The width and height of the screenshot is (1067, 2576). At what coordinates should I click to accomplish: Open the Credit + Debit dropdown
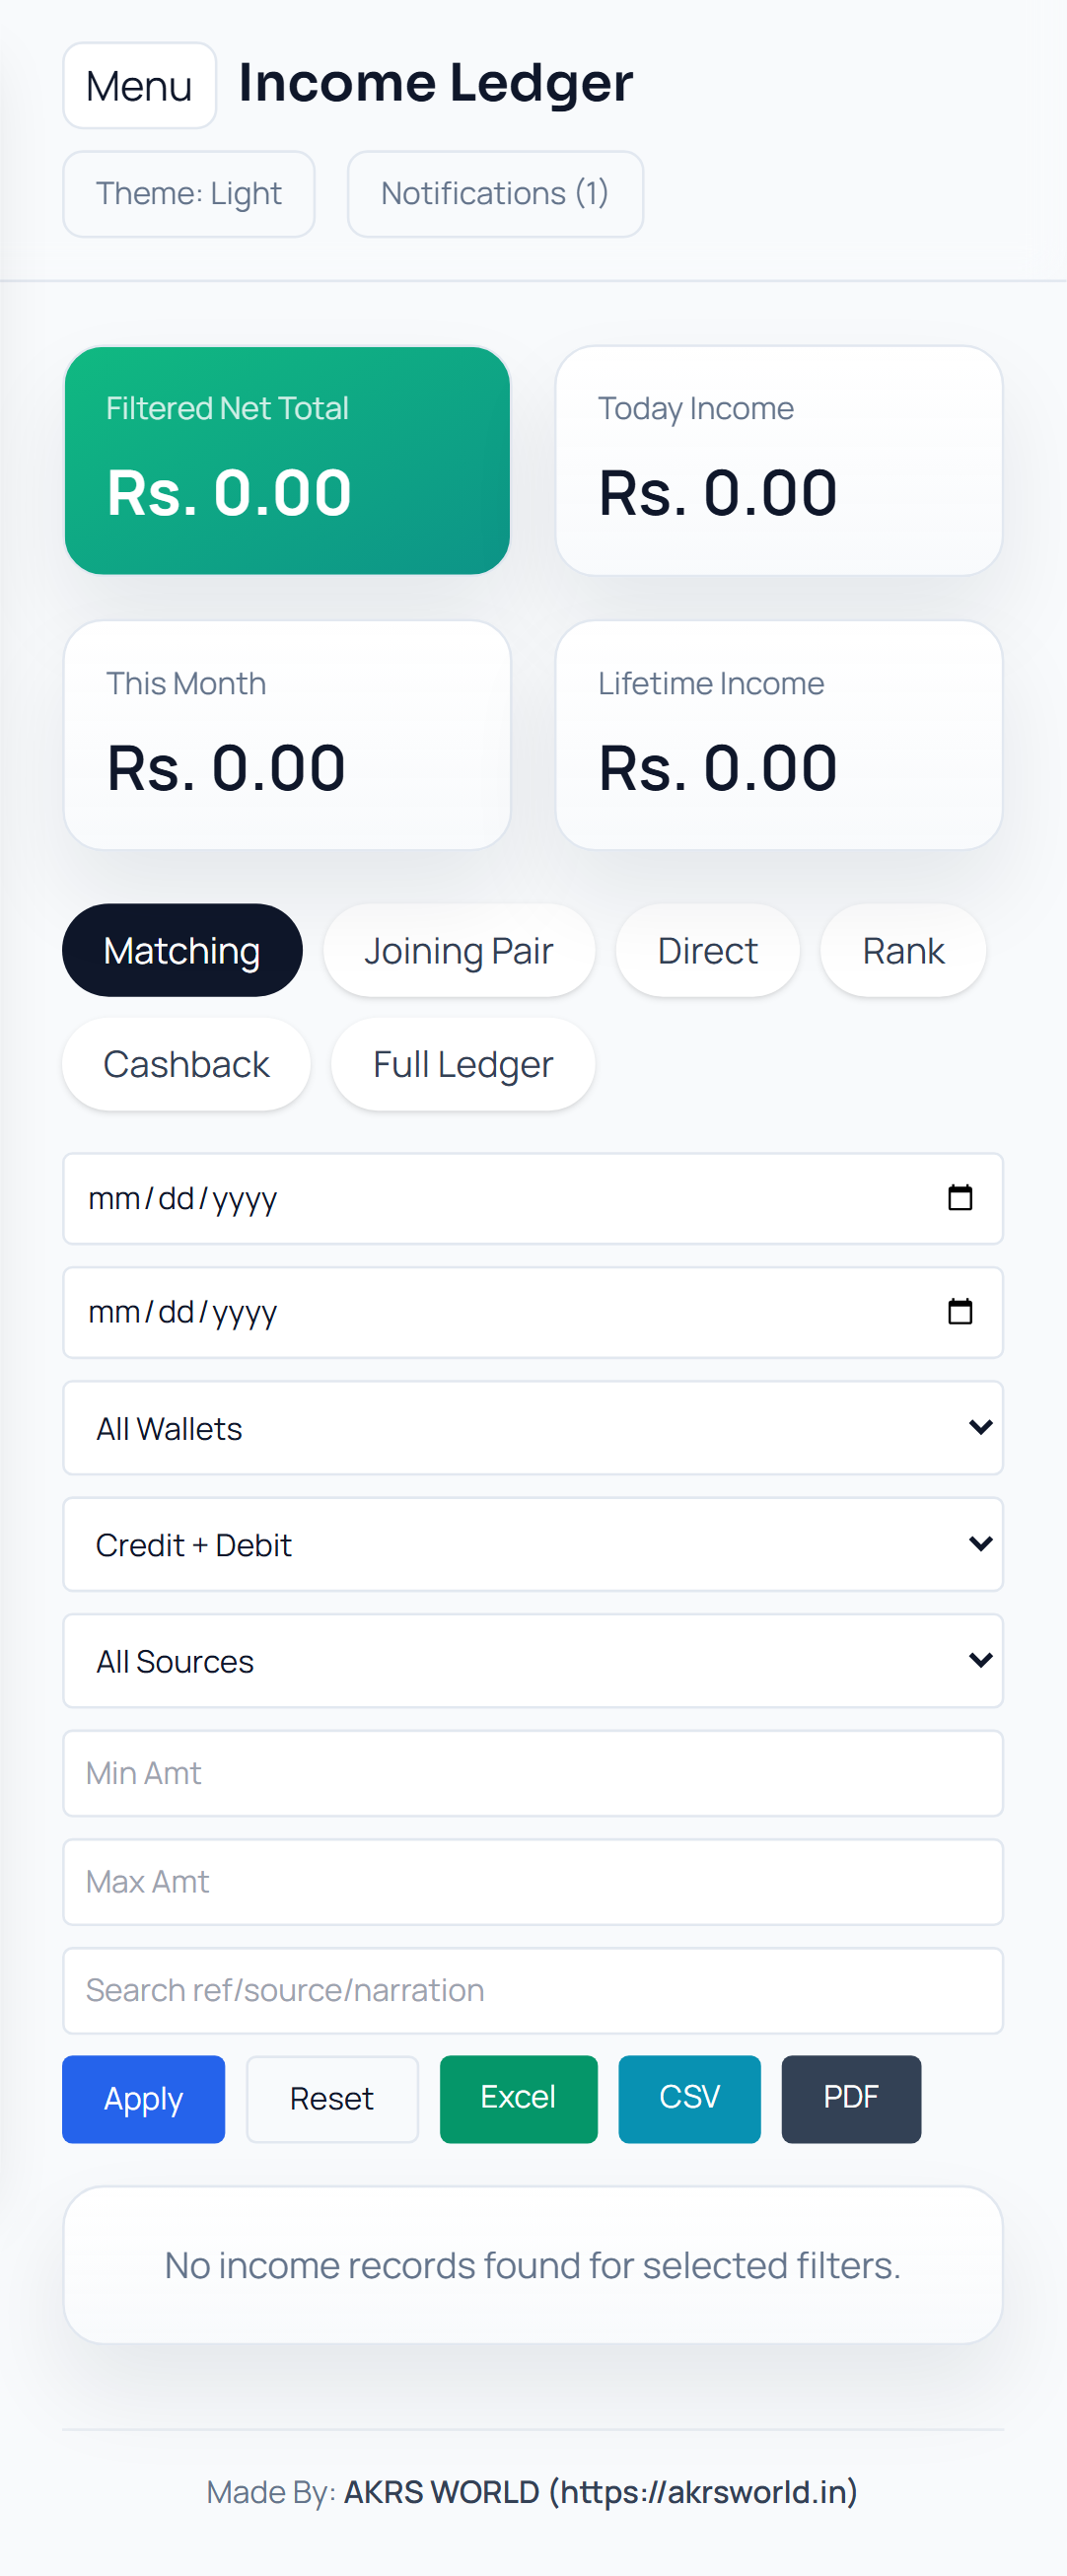tap(532, 1544)
